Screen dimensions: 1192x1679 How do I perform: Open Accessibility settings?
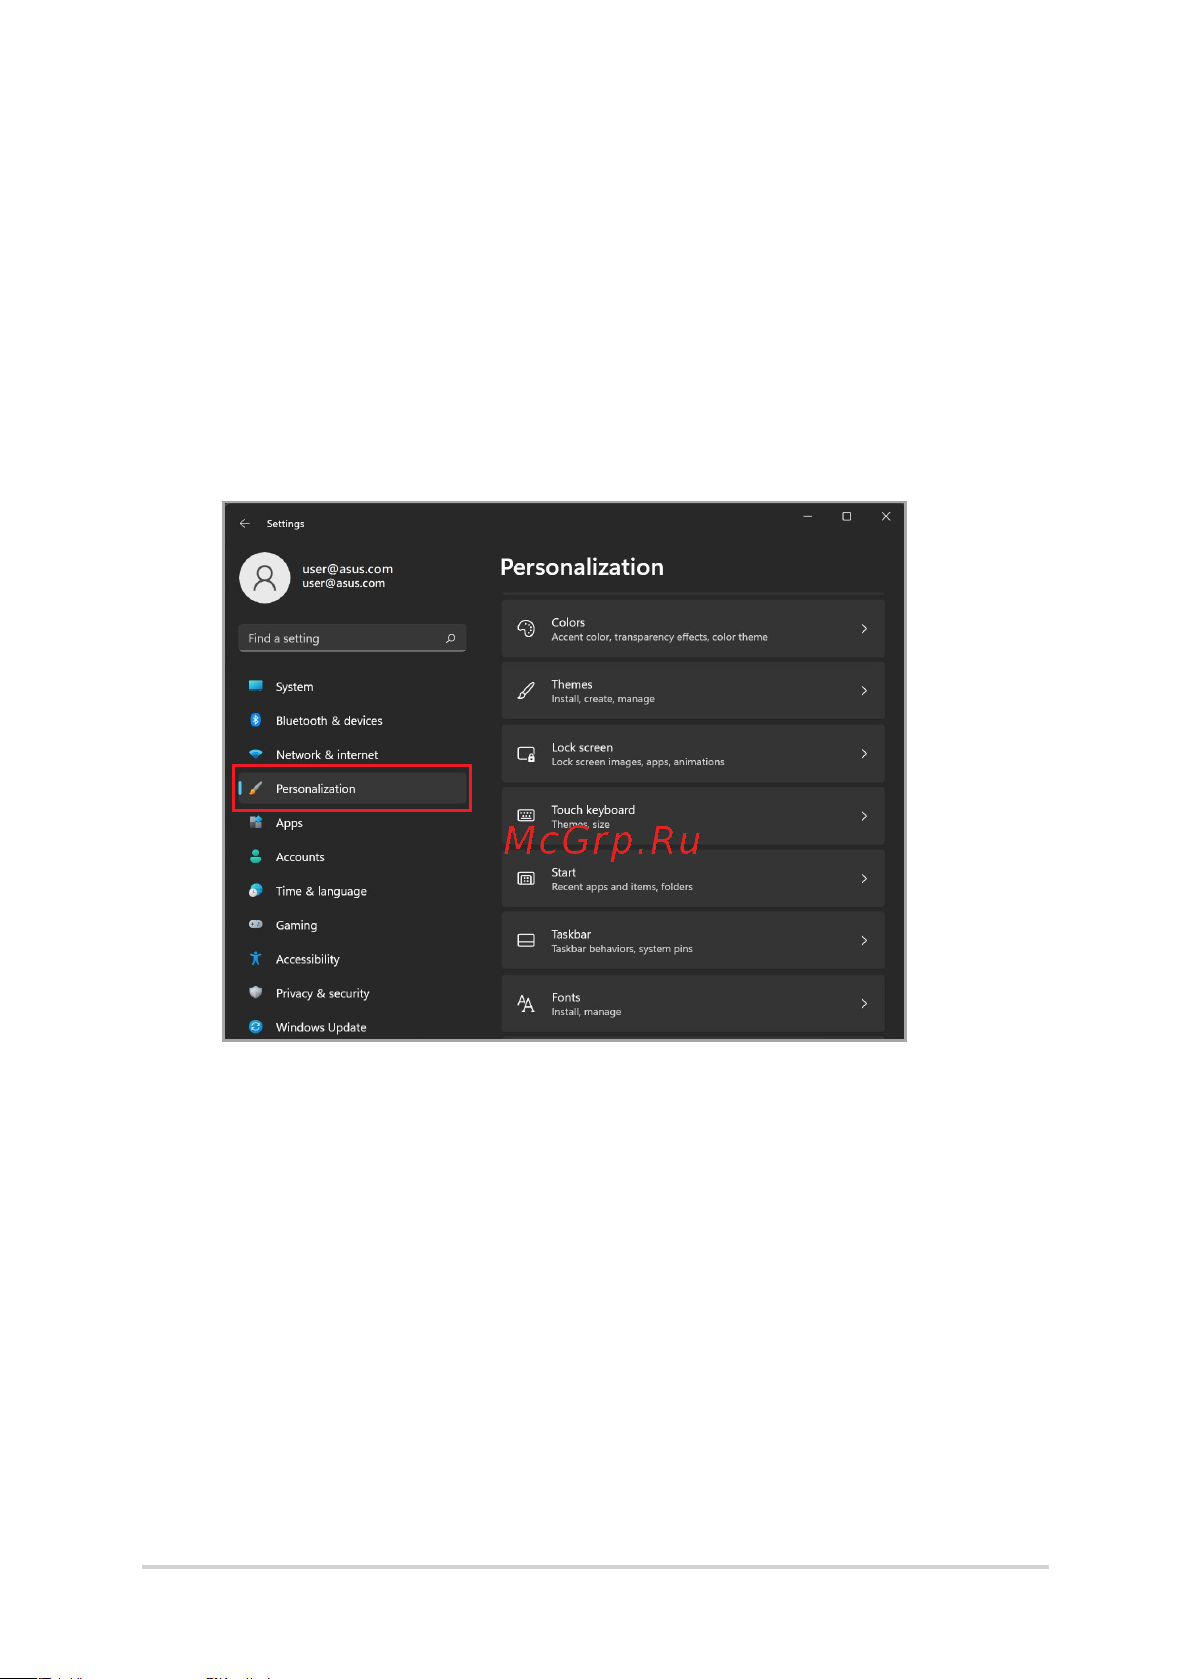point(352,958)
